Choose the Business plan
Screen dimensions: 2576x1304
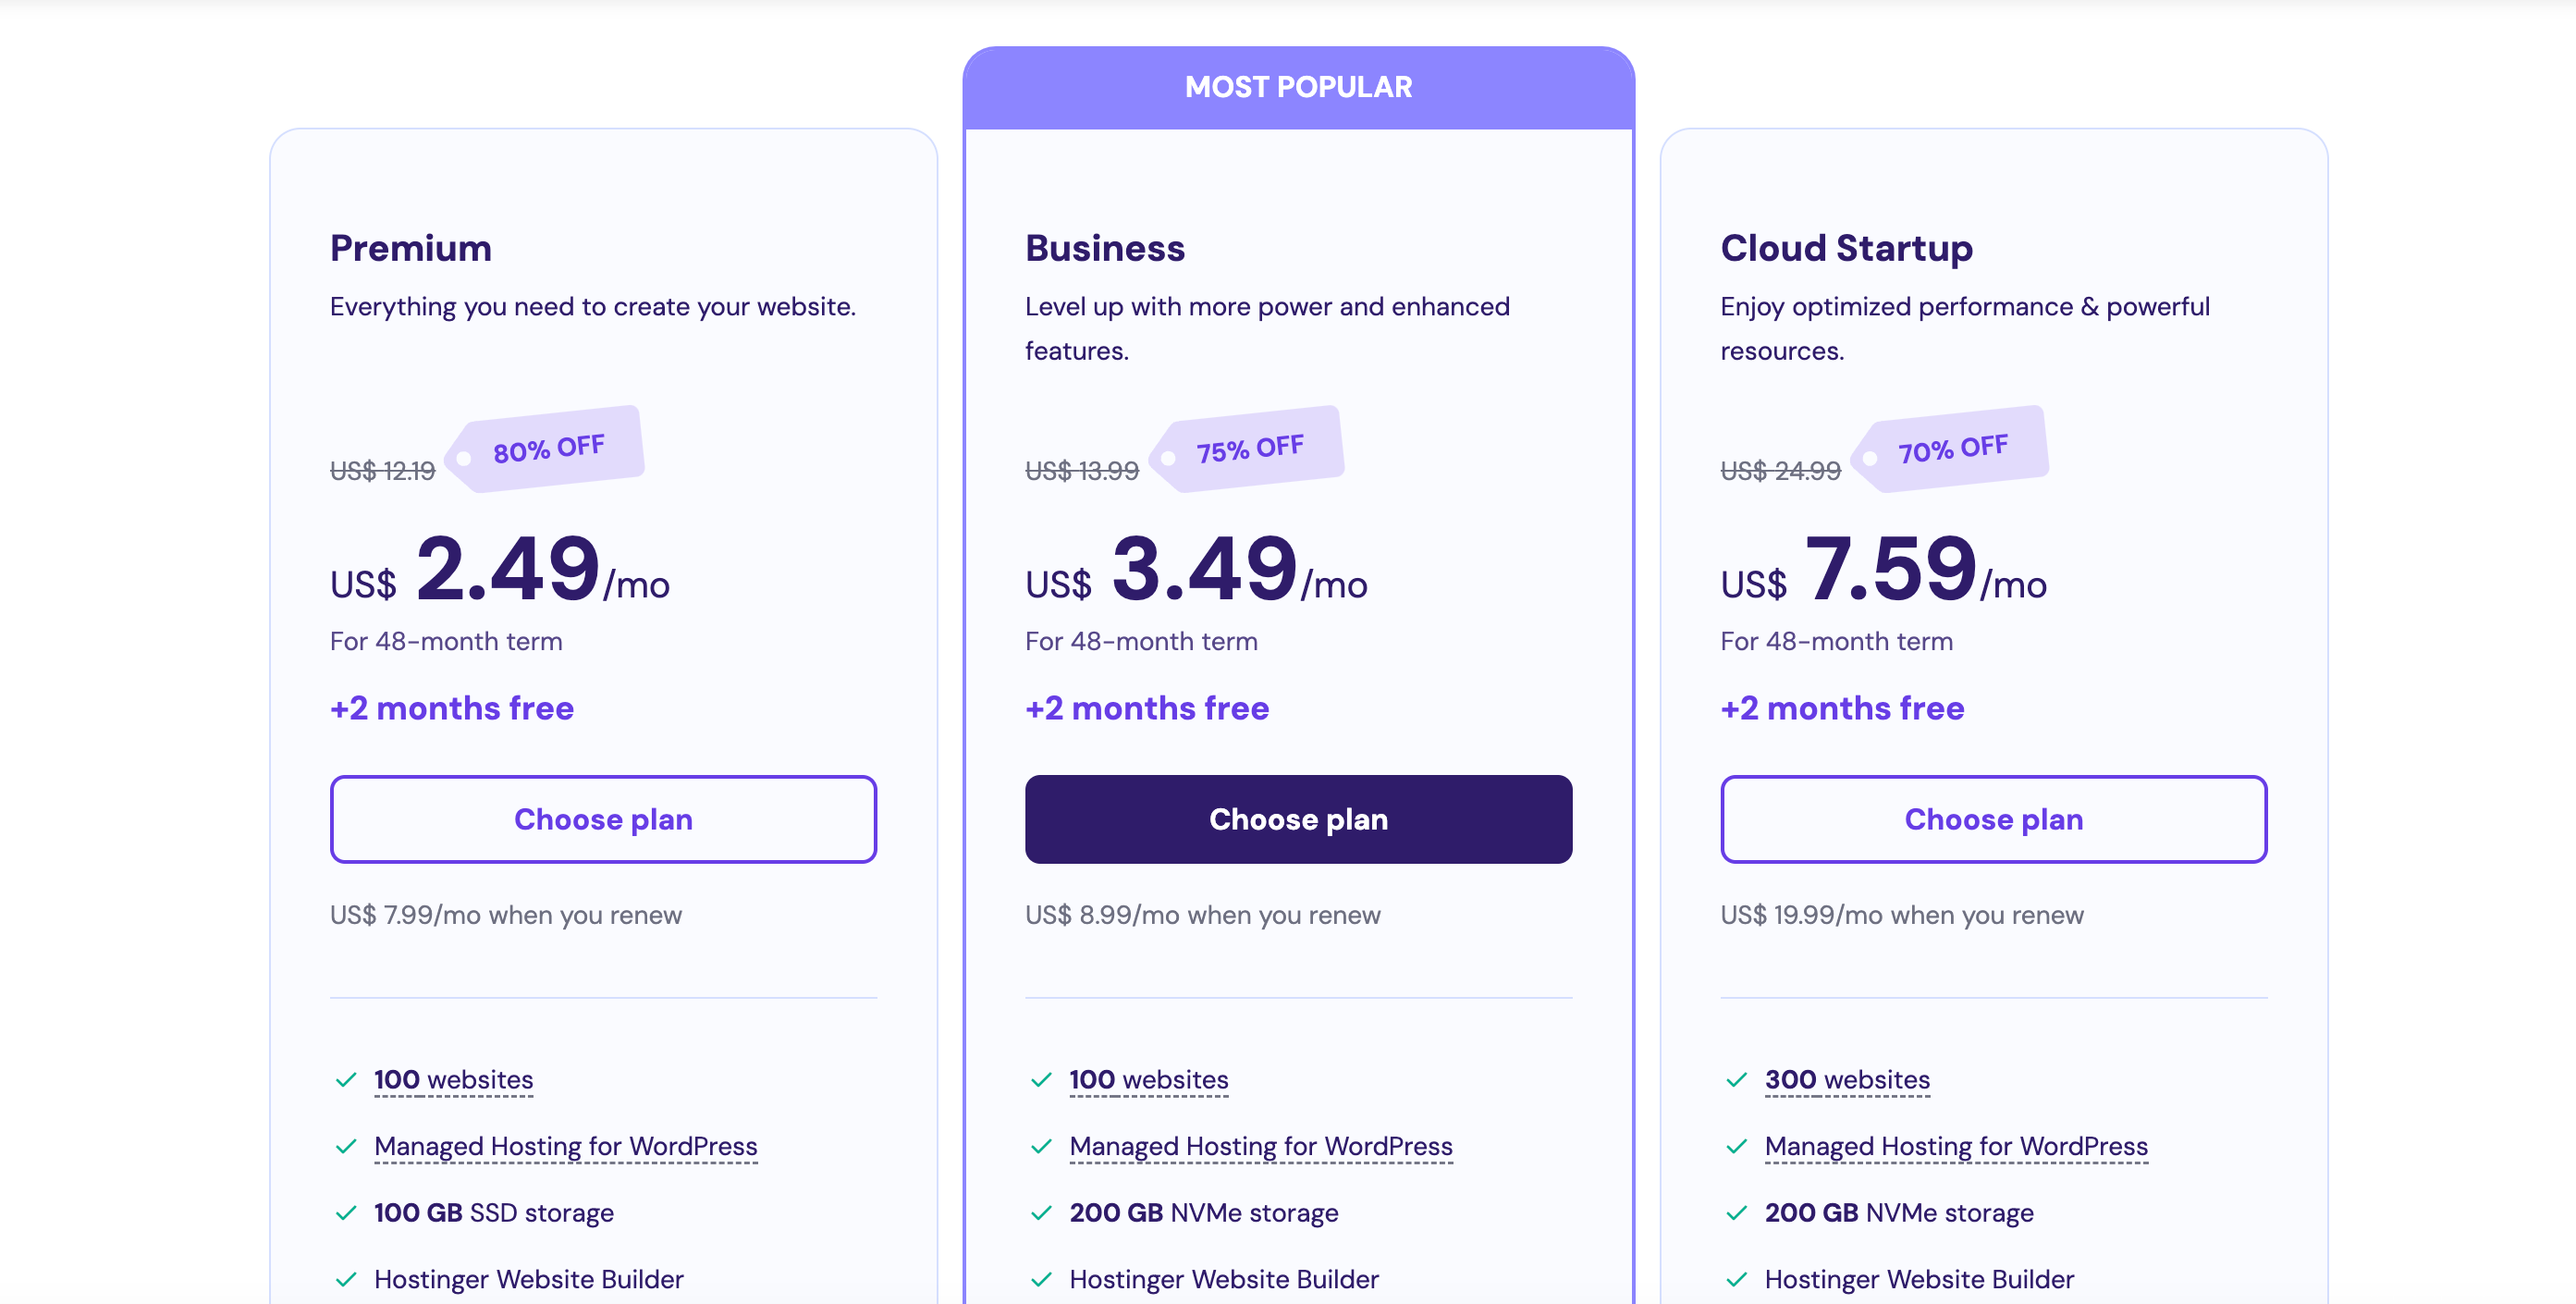(1298, 819)
